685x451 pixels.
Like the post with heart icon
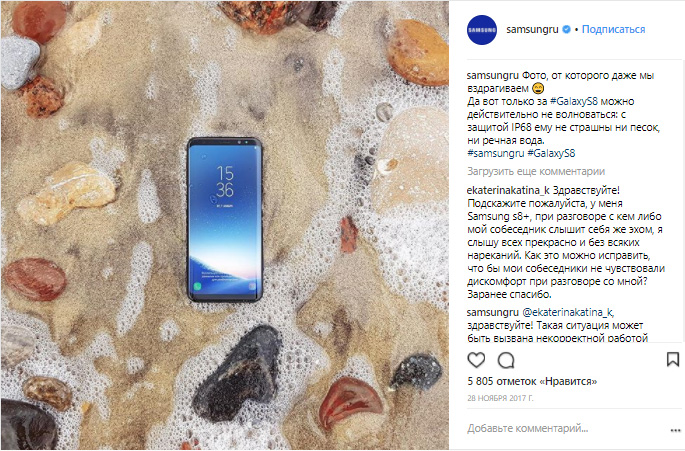pyautogui.click(x=476, y=360)
